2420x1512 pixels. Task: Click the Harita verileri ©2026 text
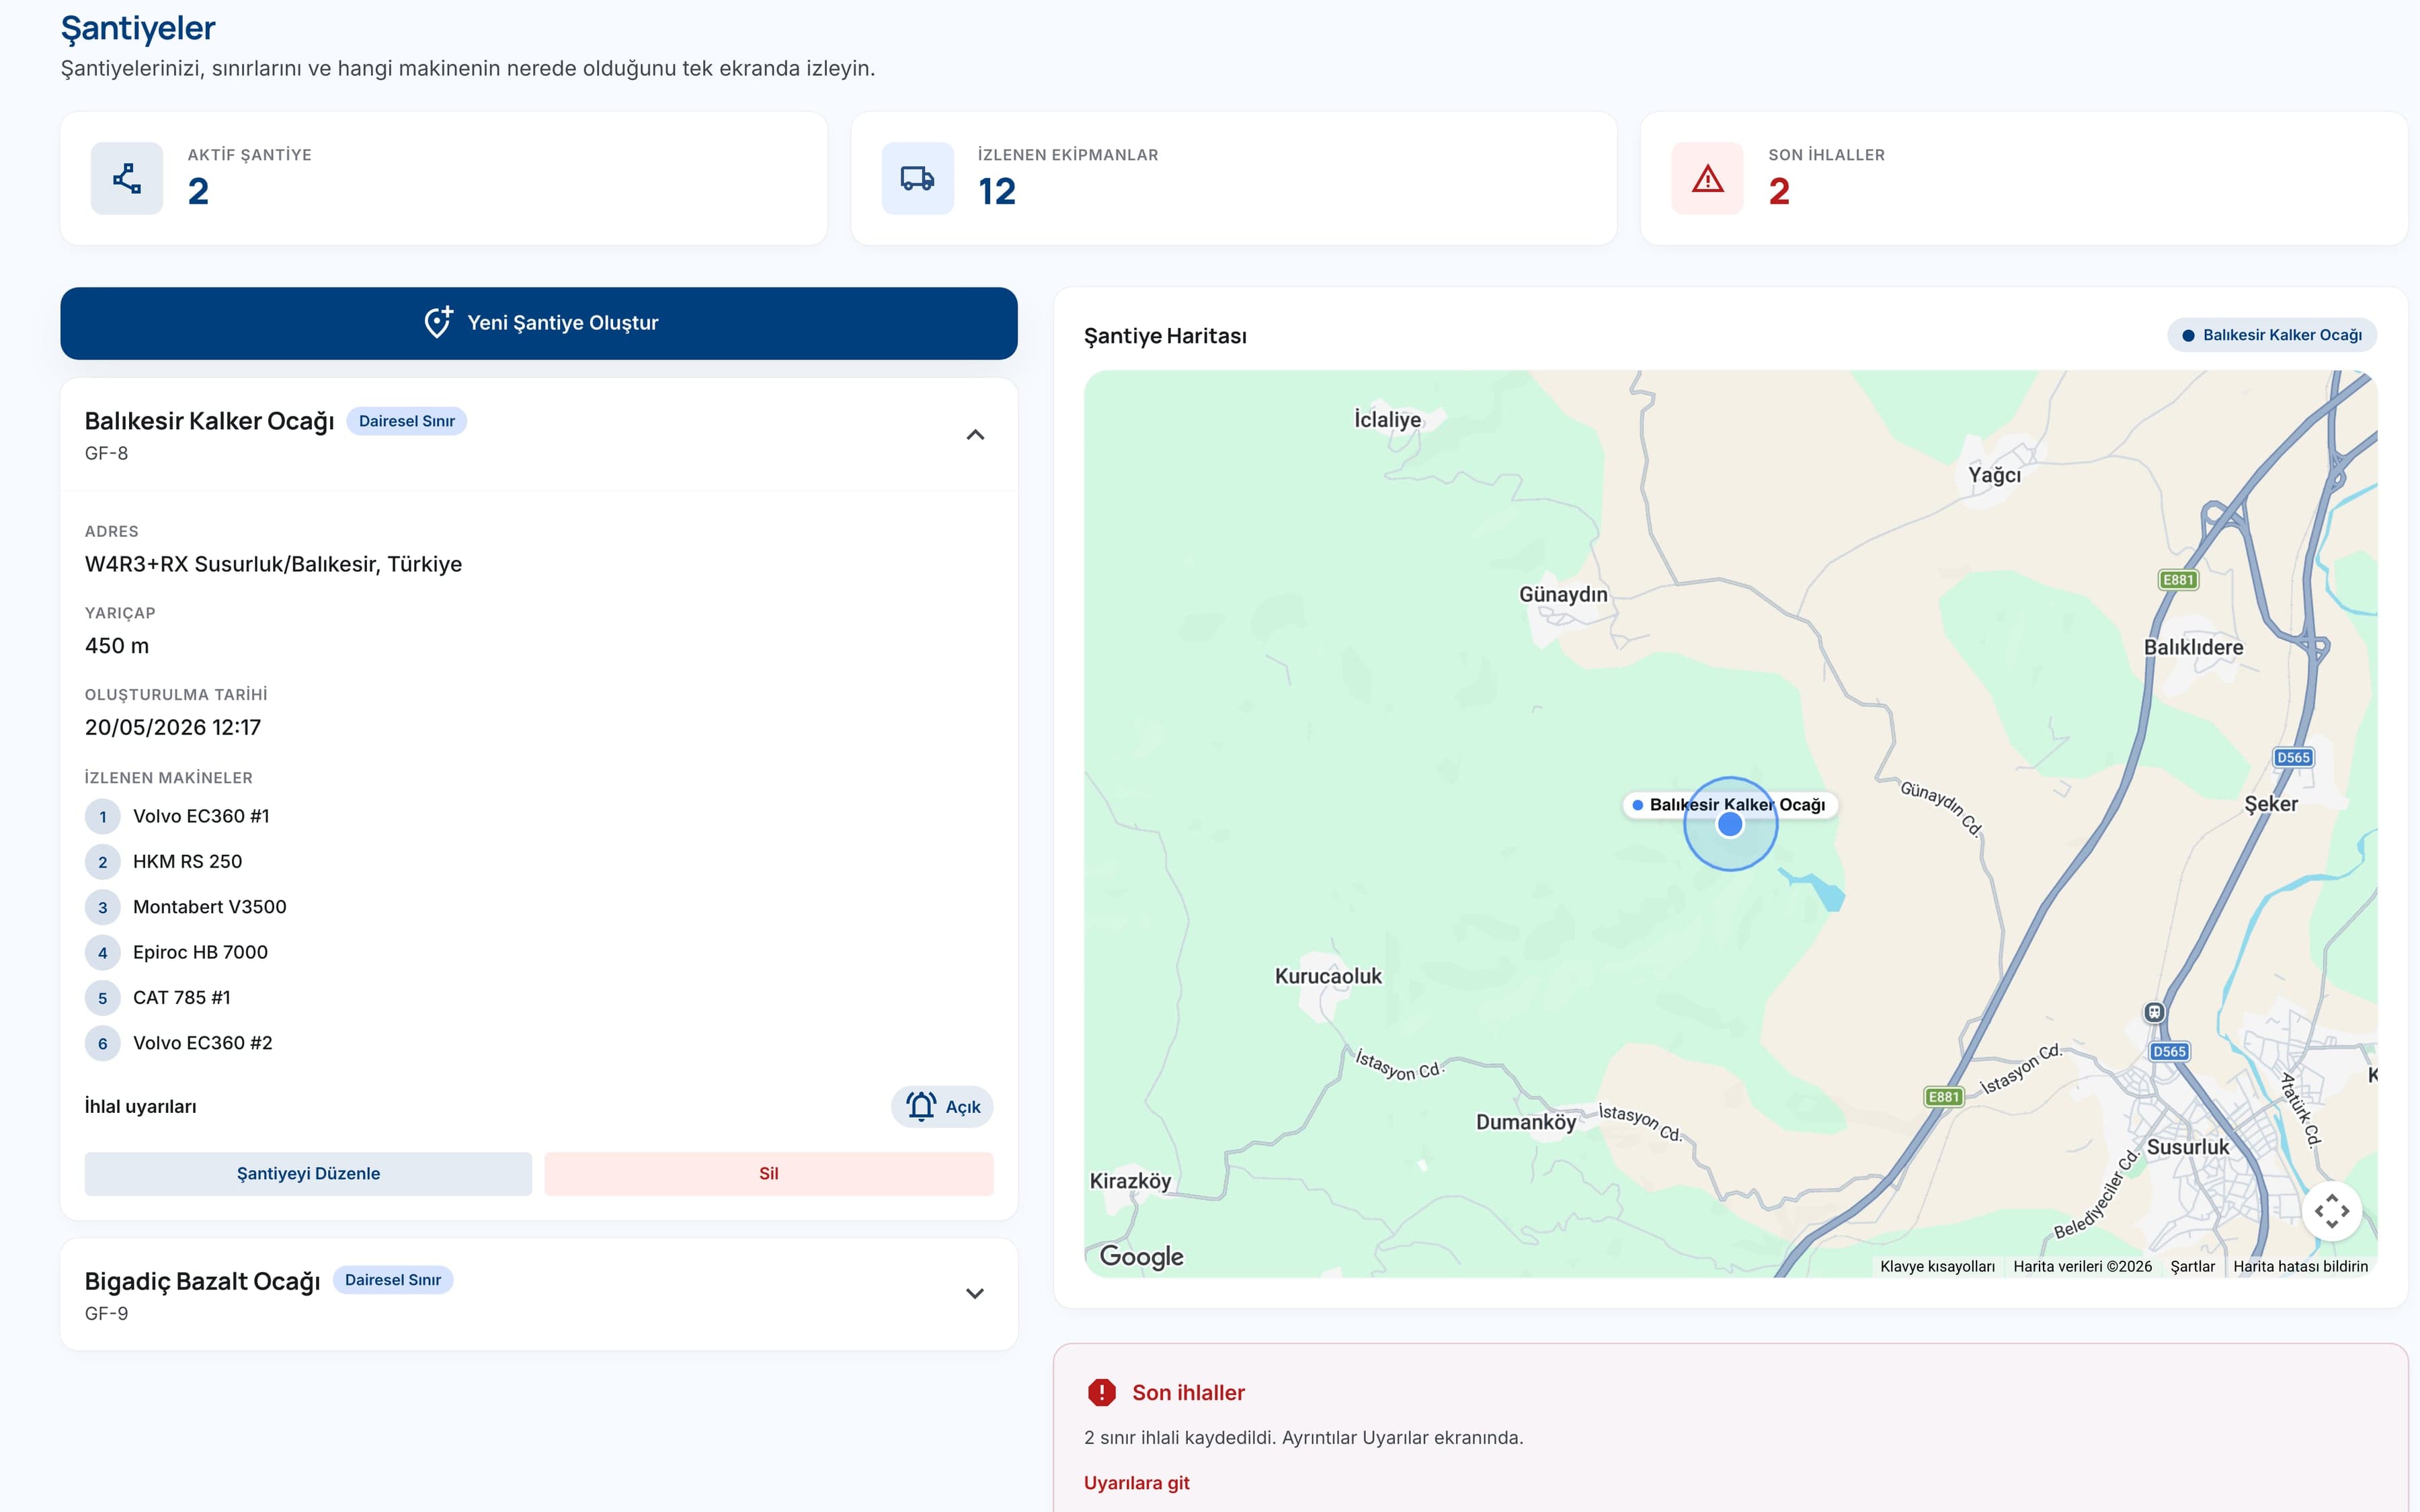pos(2082,1266)
